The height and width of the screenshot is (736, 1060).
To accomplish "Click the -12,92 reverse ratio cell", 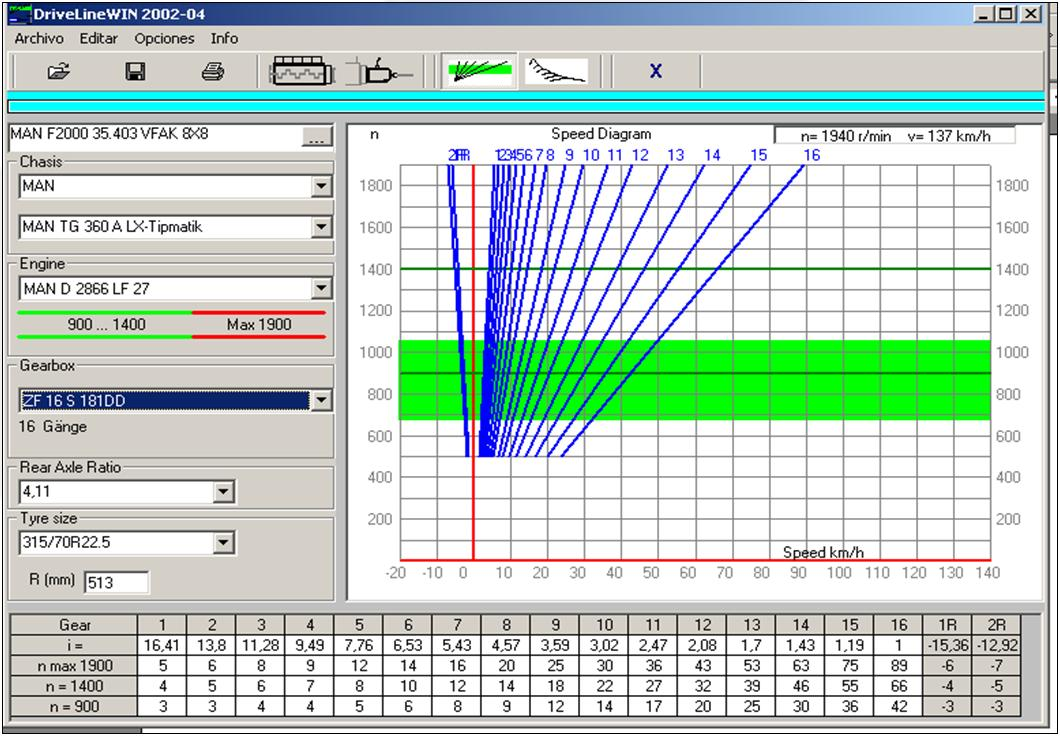I will (x=996, y=645).
